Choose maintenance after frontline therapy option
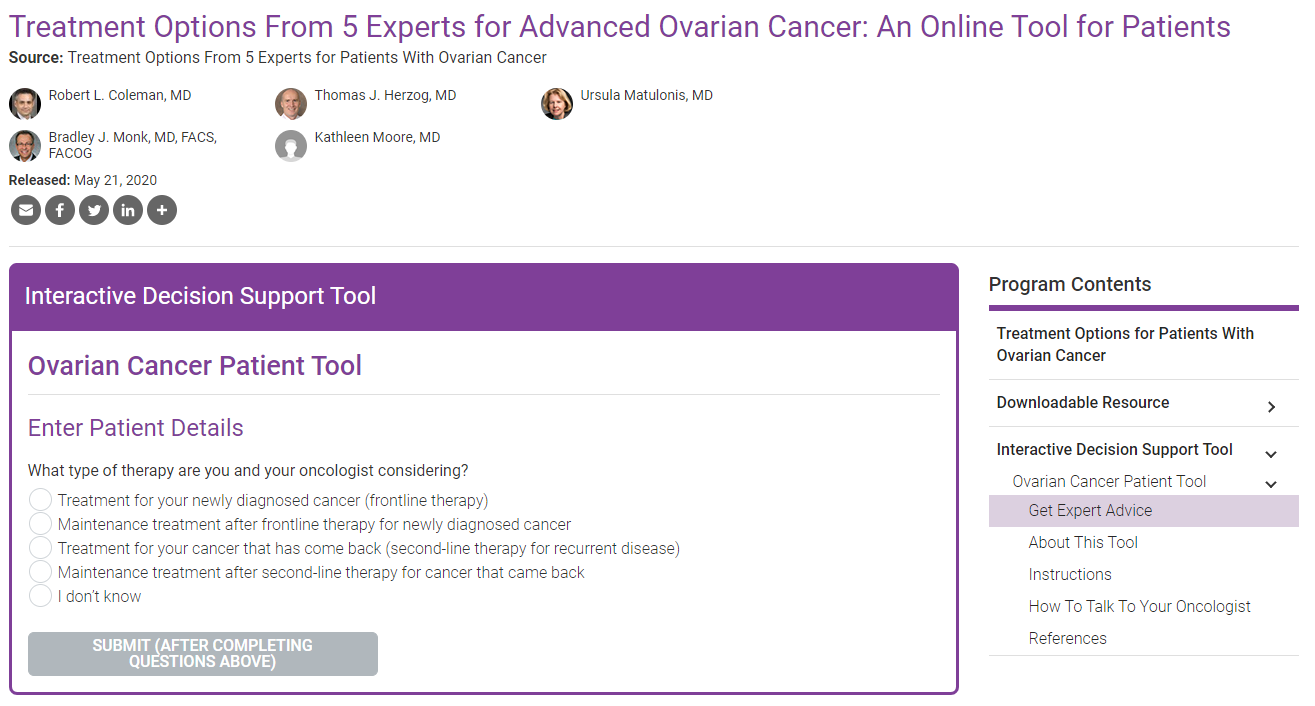This screenshot has height=706, width=1315. pos(40,524)
